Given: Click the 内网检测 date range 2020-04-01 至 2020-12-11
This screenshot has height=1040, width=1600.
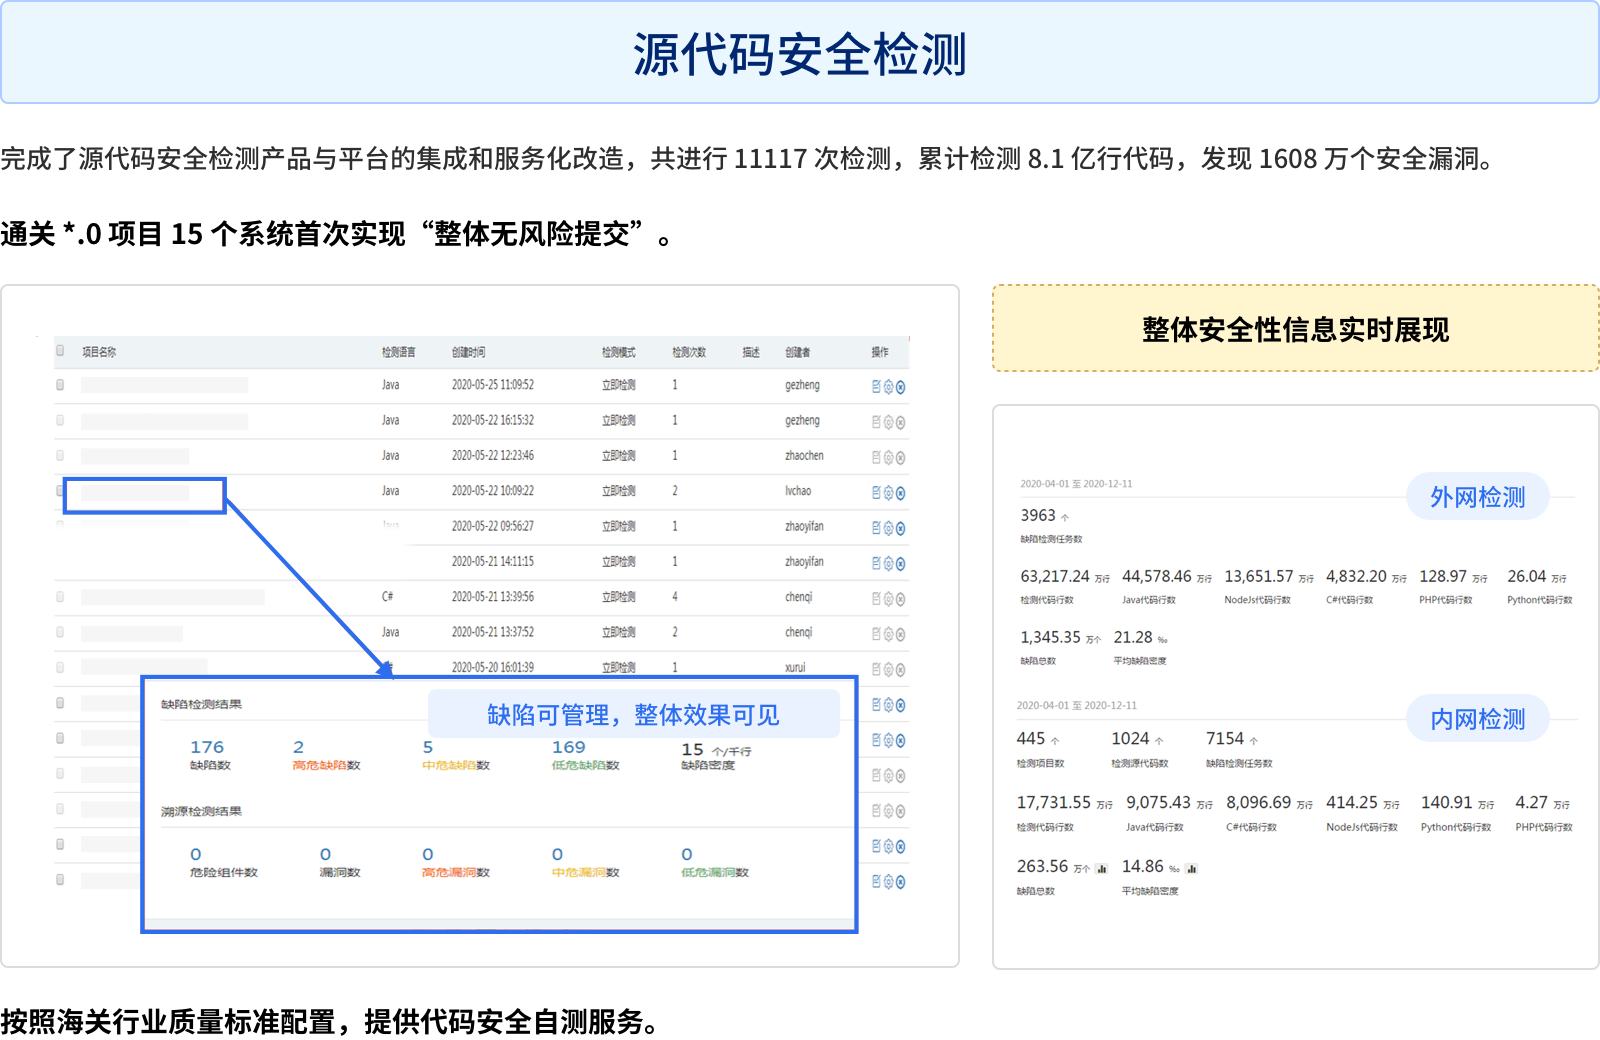Looking at the screenshot, I should point(1076,706).
